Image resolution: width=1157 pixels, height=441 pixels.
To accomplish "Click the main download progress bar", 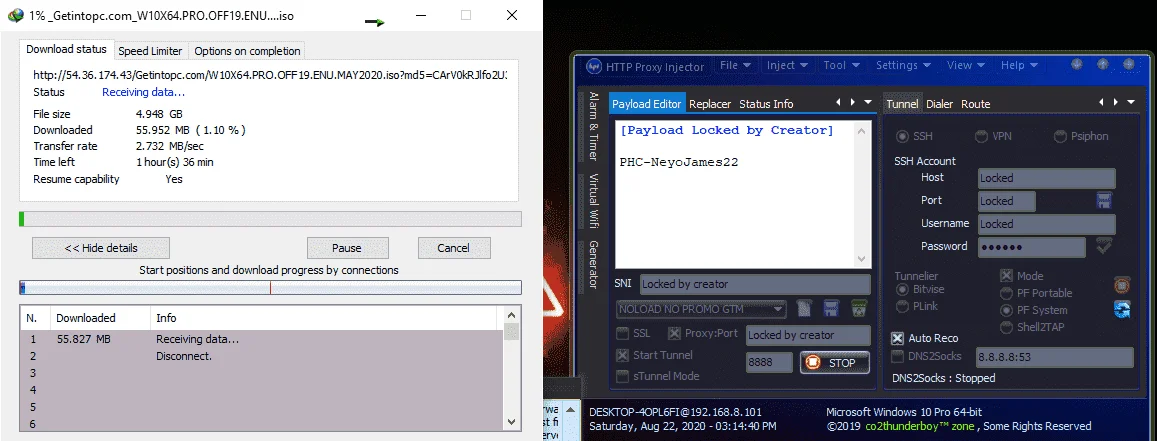I will pos(270,219).
